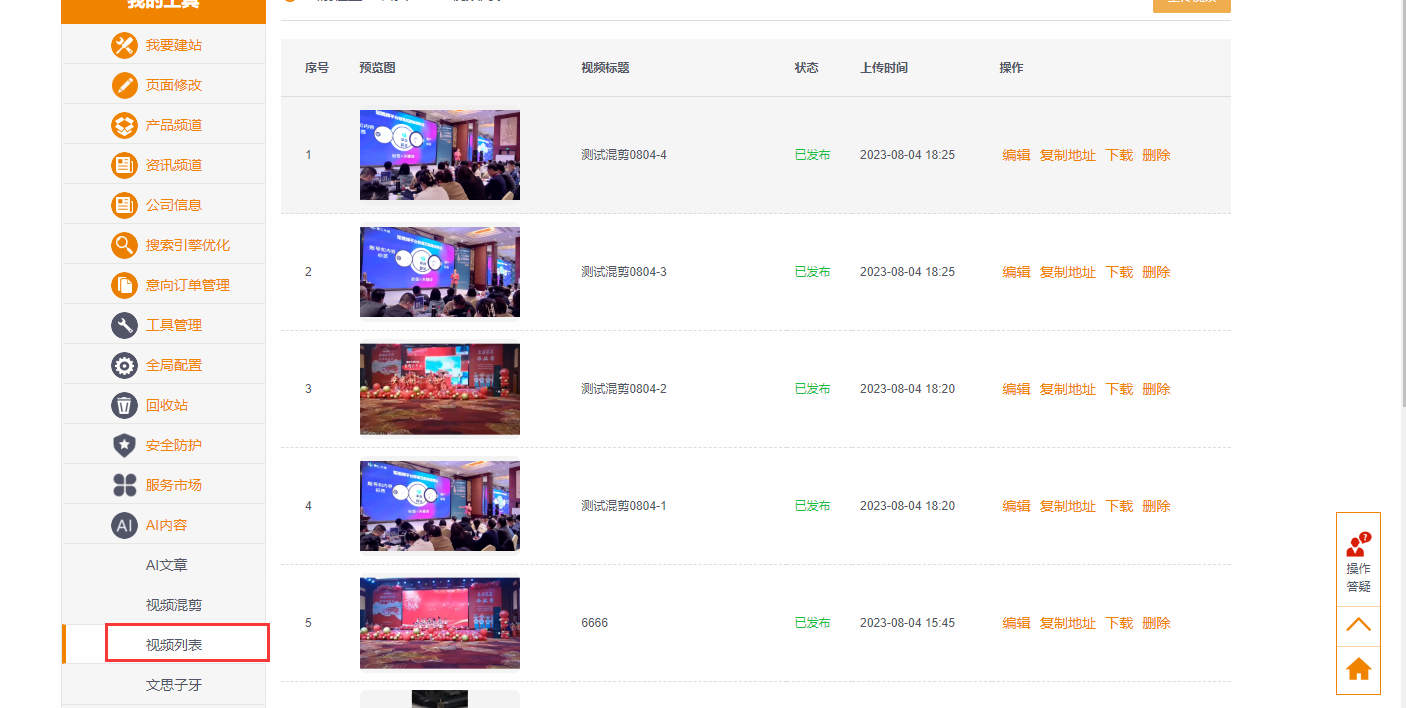Delete video 测试混剪0804-1
This screenshot has height=708, width=1406.
pyautogui.click(x=1156, y=506)
